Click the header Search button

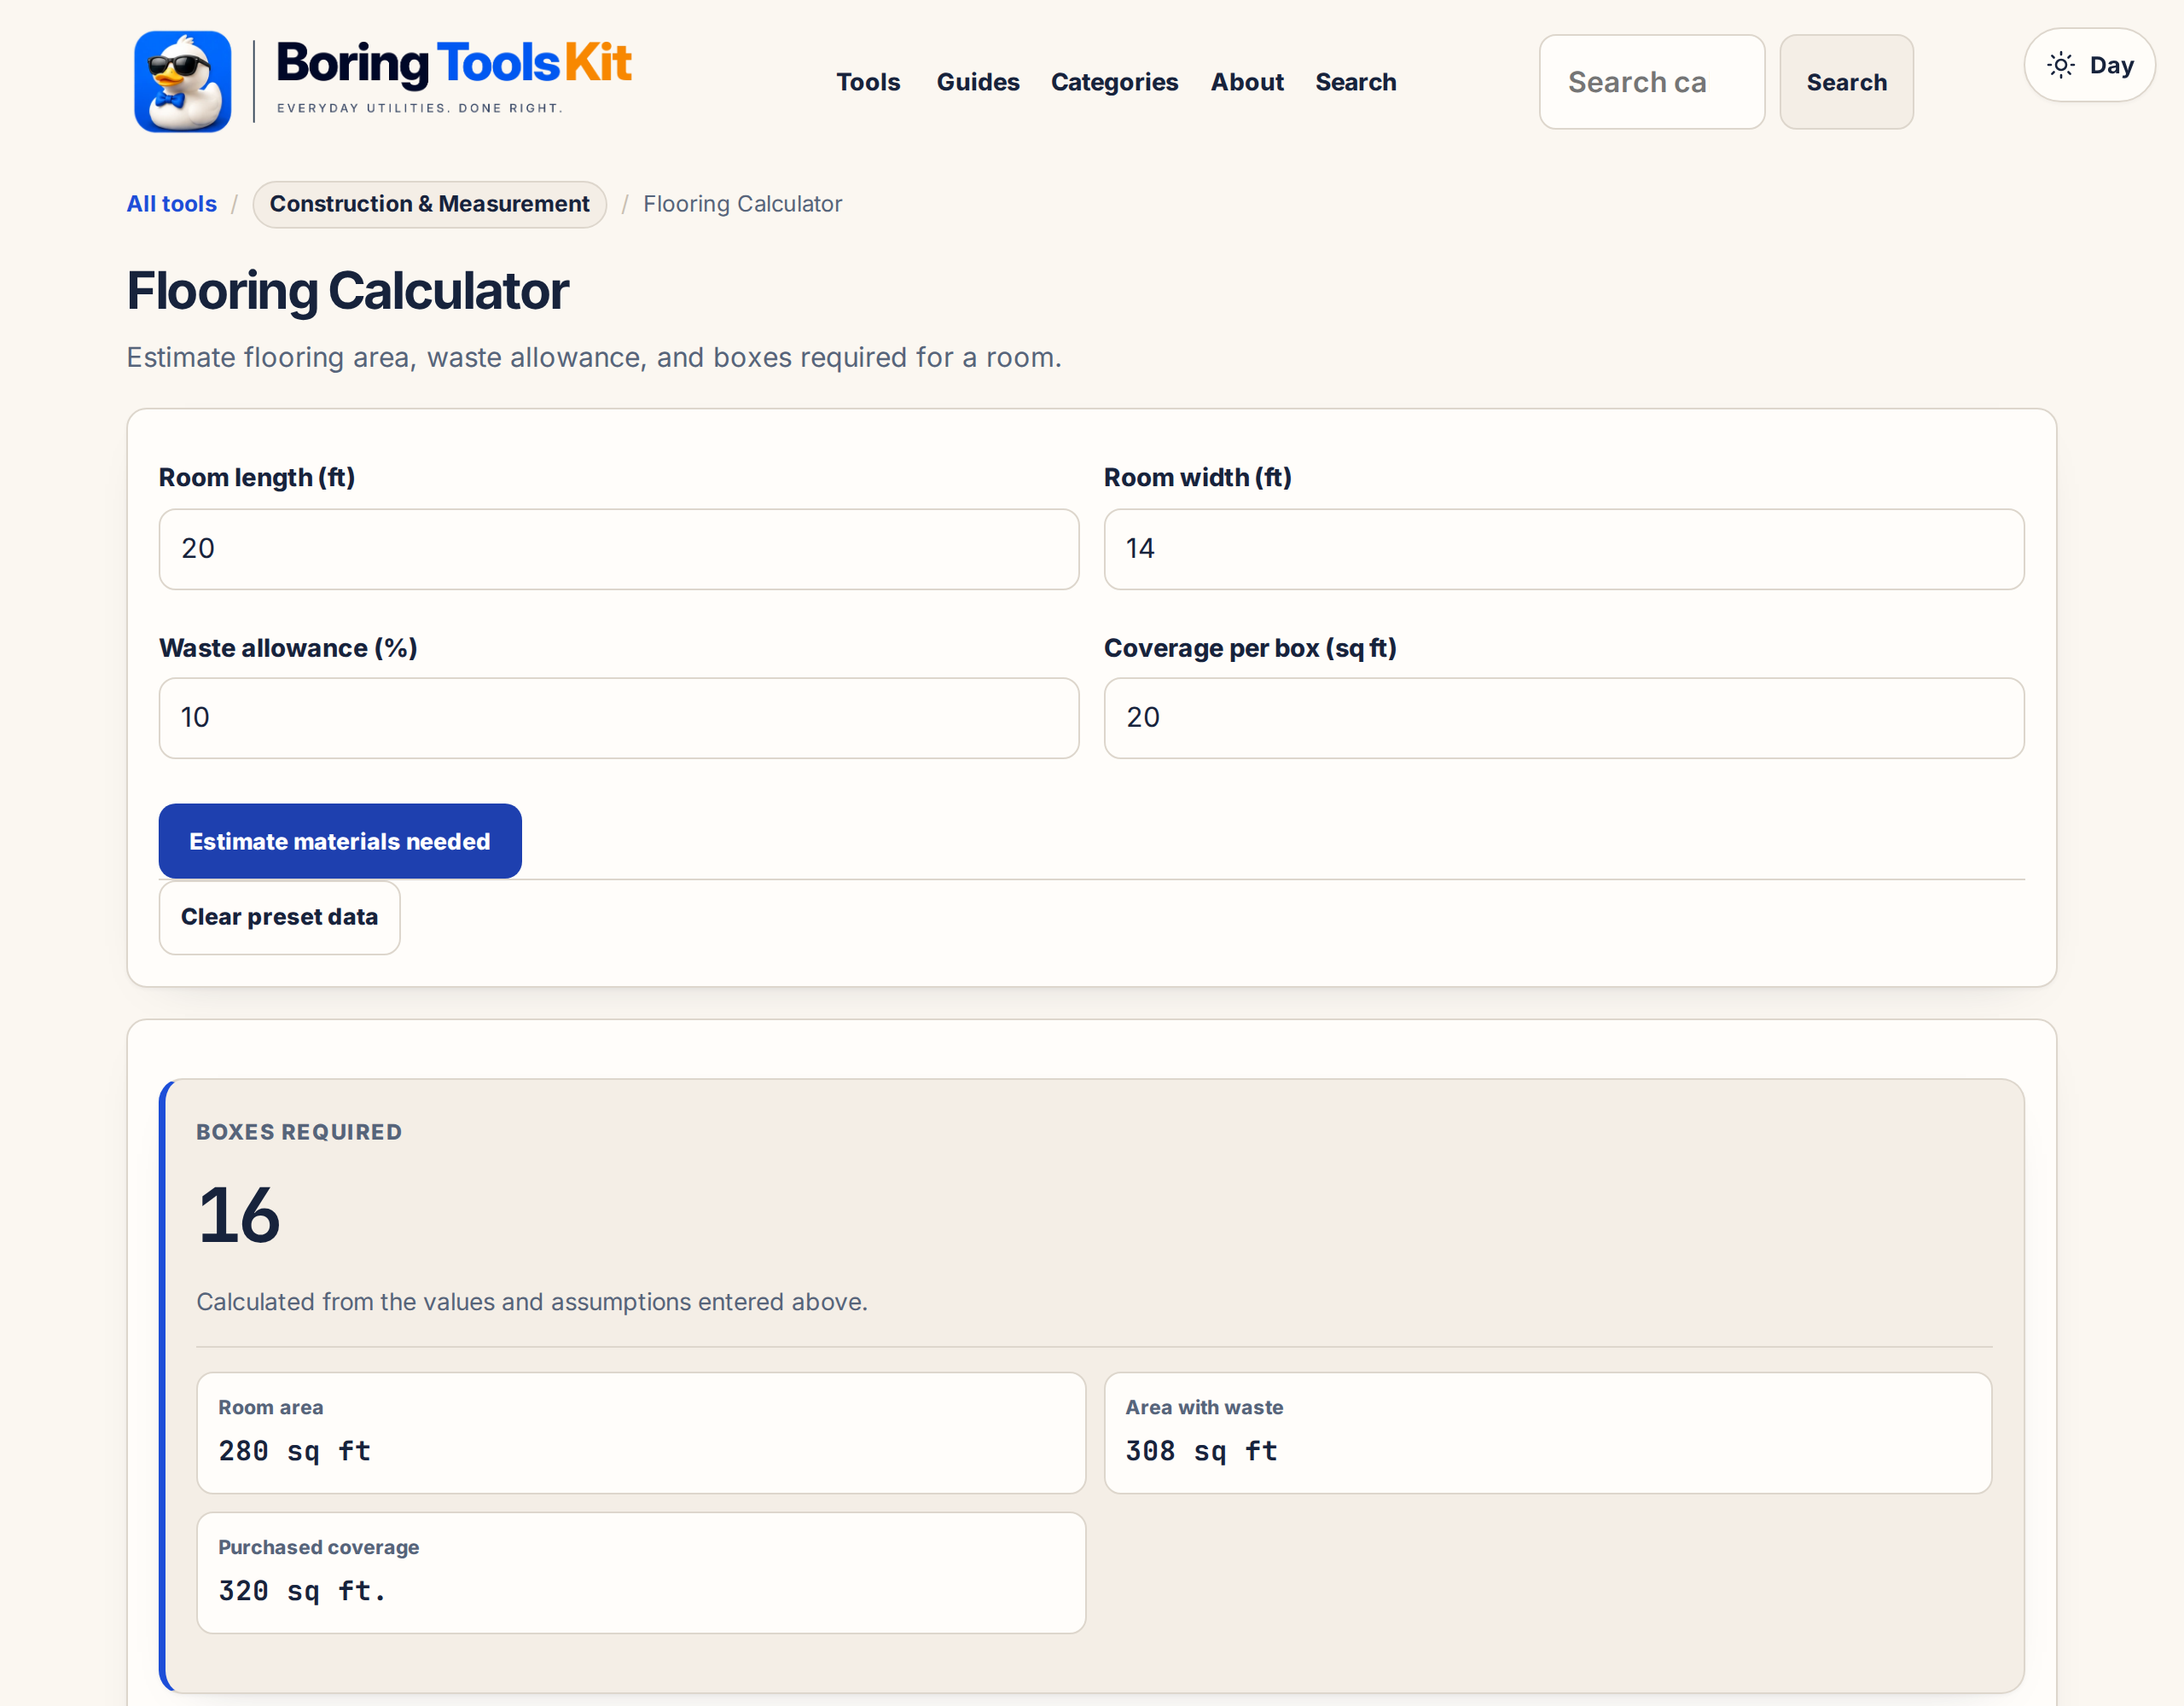click(x=1846, y=82)
